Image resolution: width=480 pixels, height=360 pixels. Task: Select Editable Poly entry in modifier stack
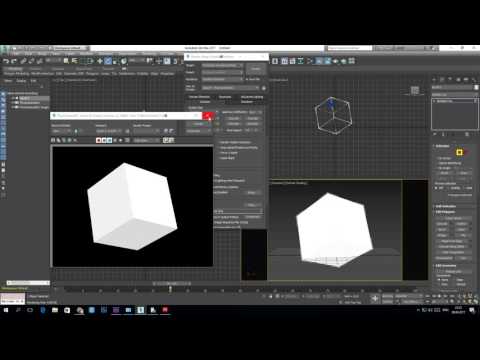[x=455, y=101]
